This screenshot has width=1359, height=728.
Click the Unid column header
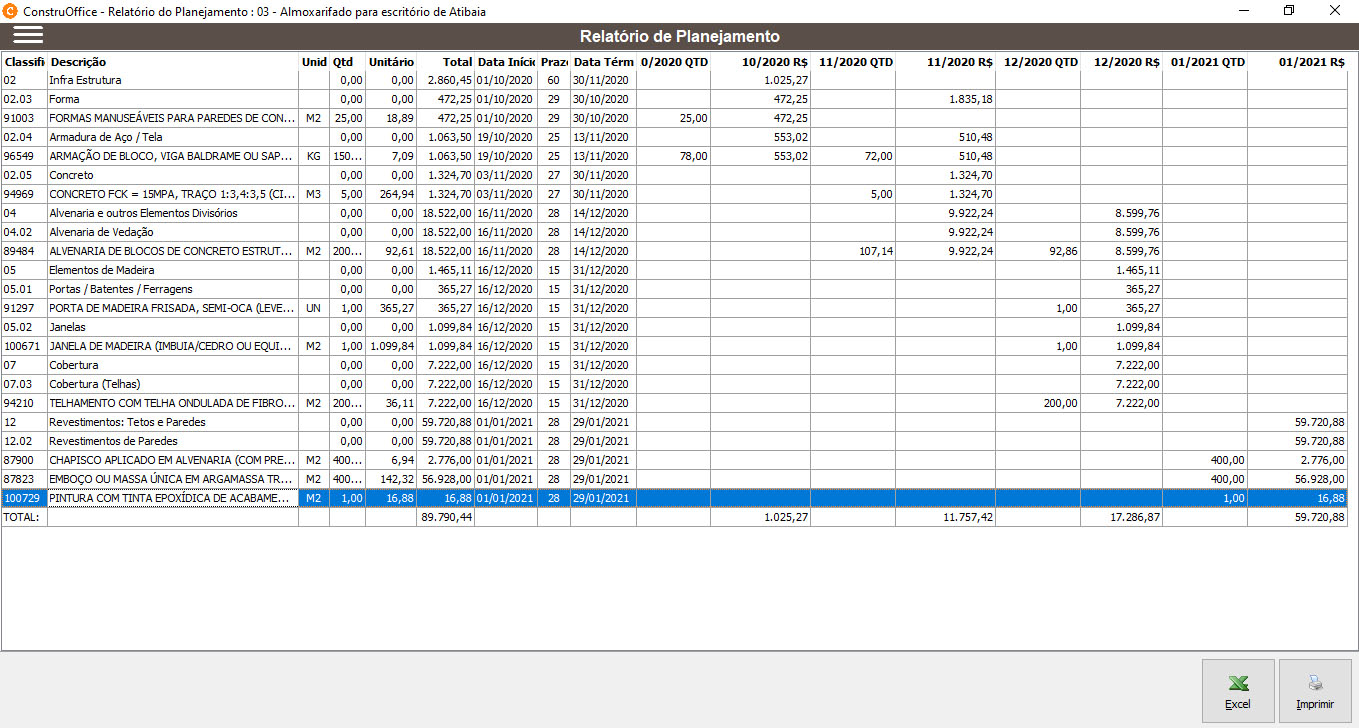[x=314, y=62]
